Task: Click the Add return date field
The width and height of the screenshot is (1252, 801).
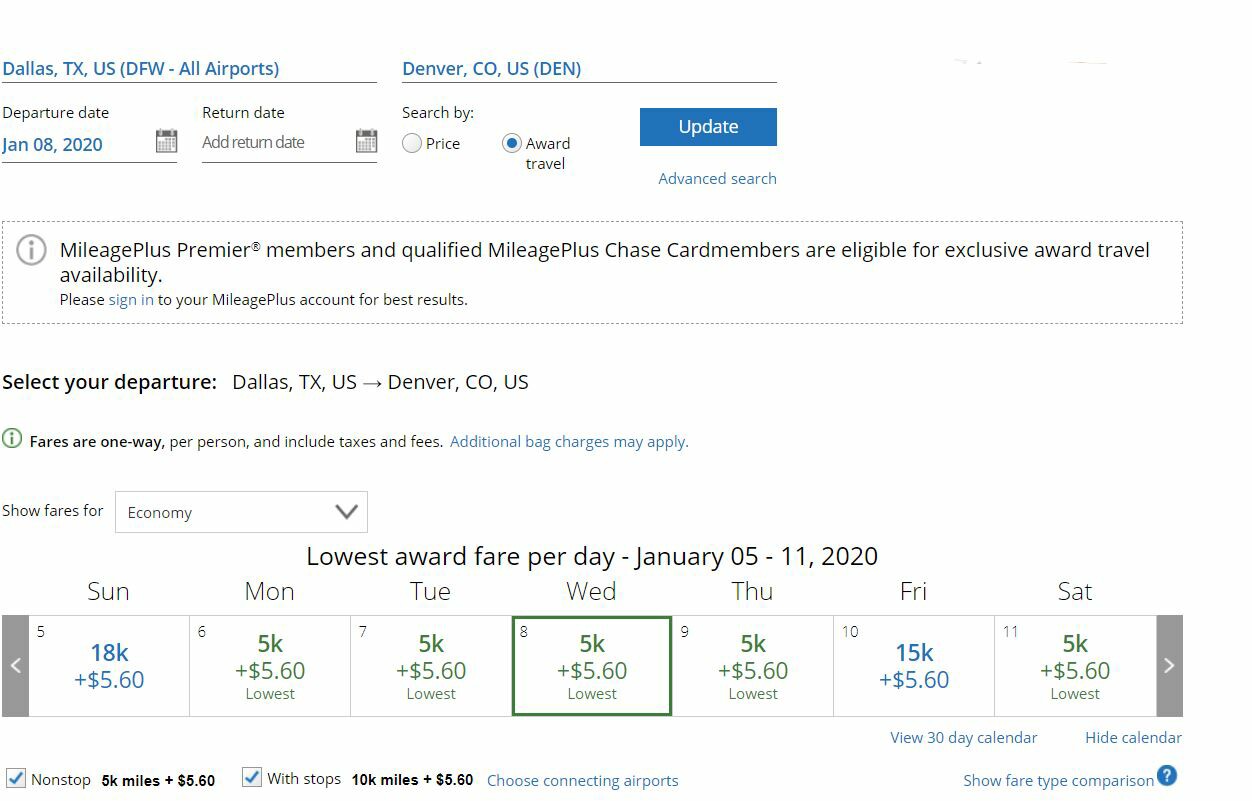Action: (x=276, y=142)
